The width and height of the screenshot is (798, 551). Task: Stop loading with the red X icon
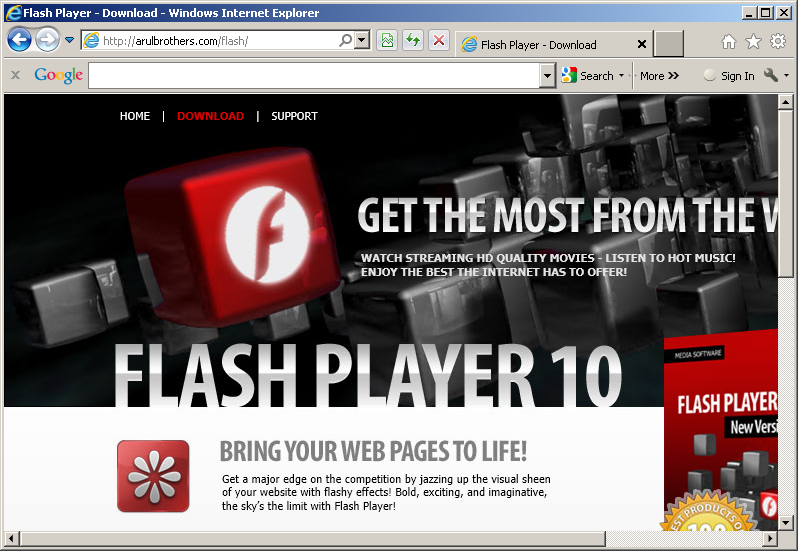[x=439, y=40]
